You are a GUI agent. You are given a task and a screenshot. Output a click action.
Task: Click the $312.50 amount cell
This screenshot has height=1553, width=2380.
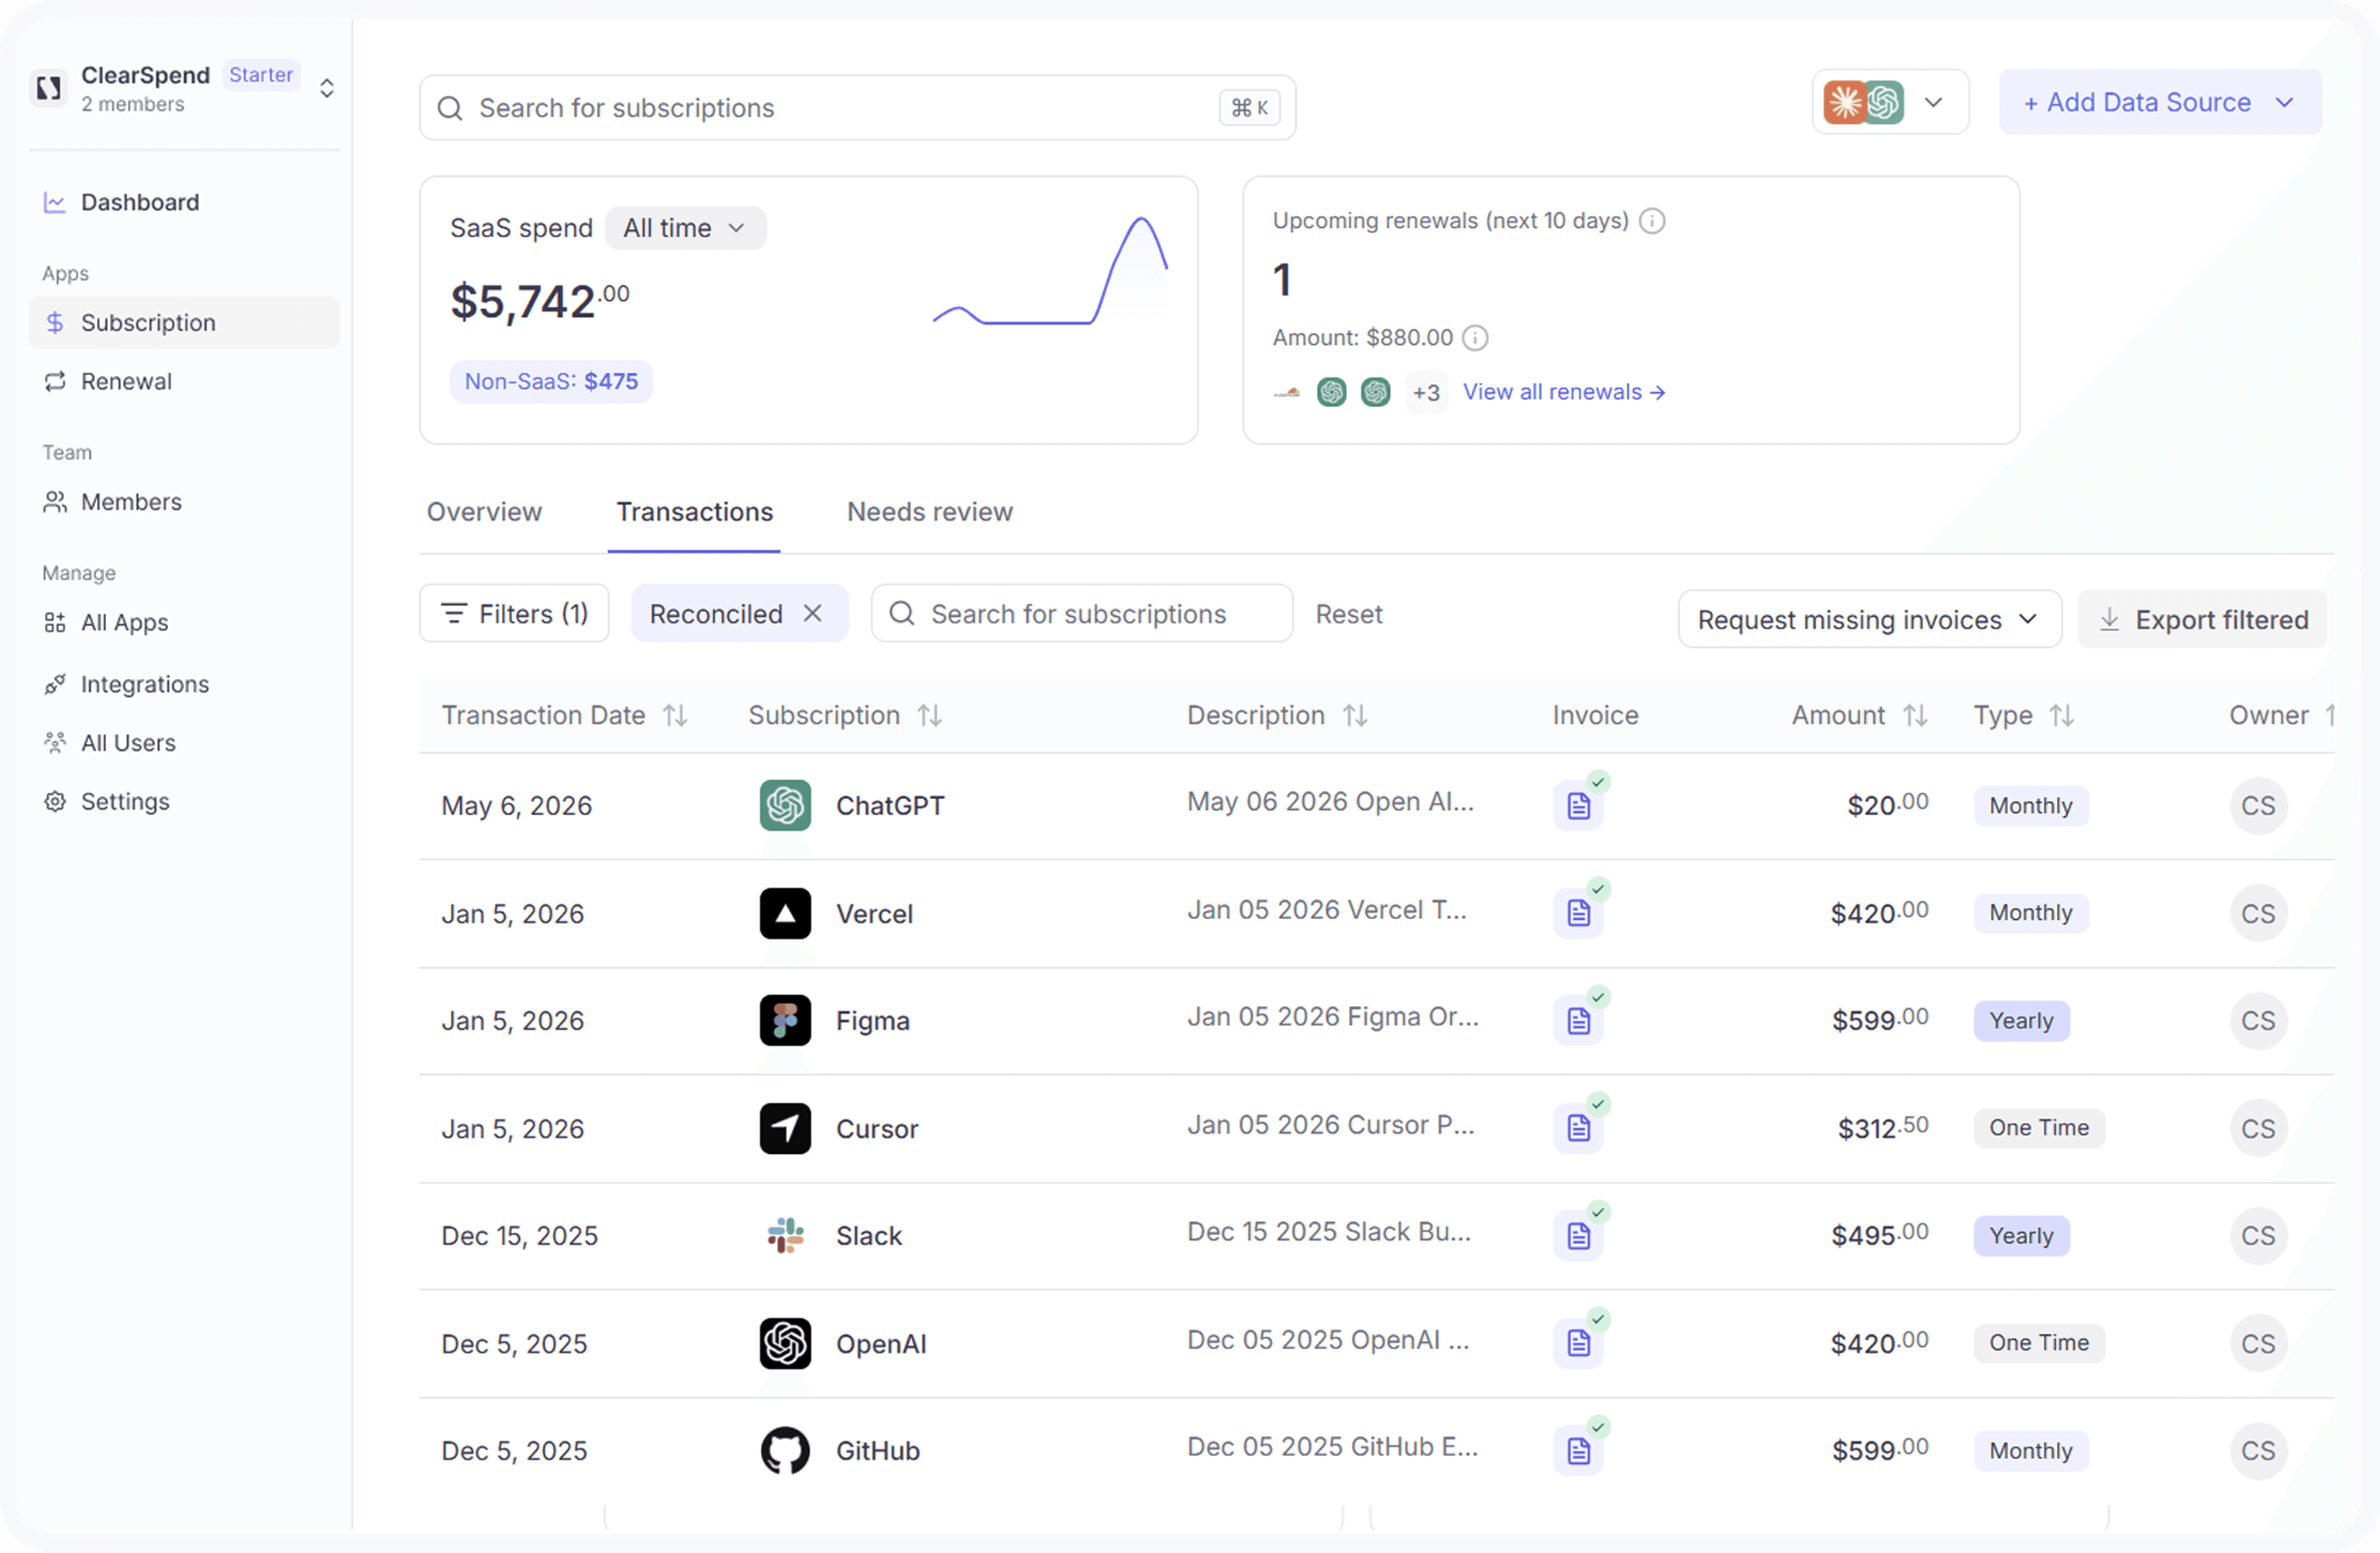tap(1883, 1127)
